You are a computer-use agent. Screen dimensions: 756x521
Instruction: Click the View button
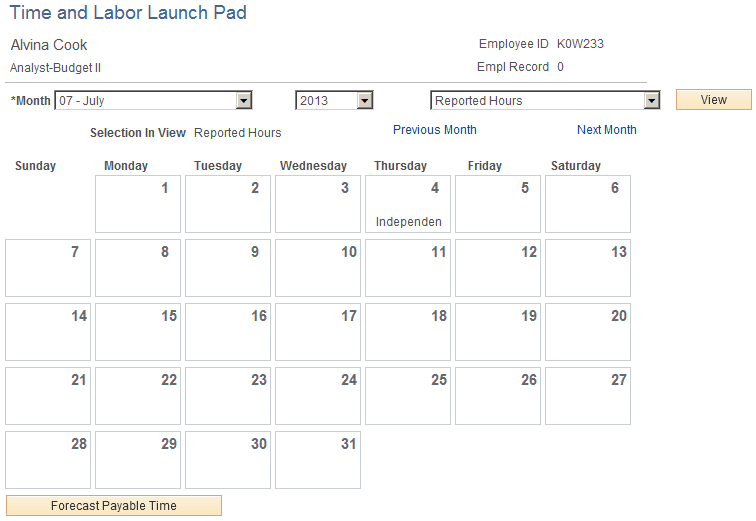[x=714, y=99]
